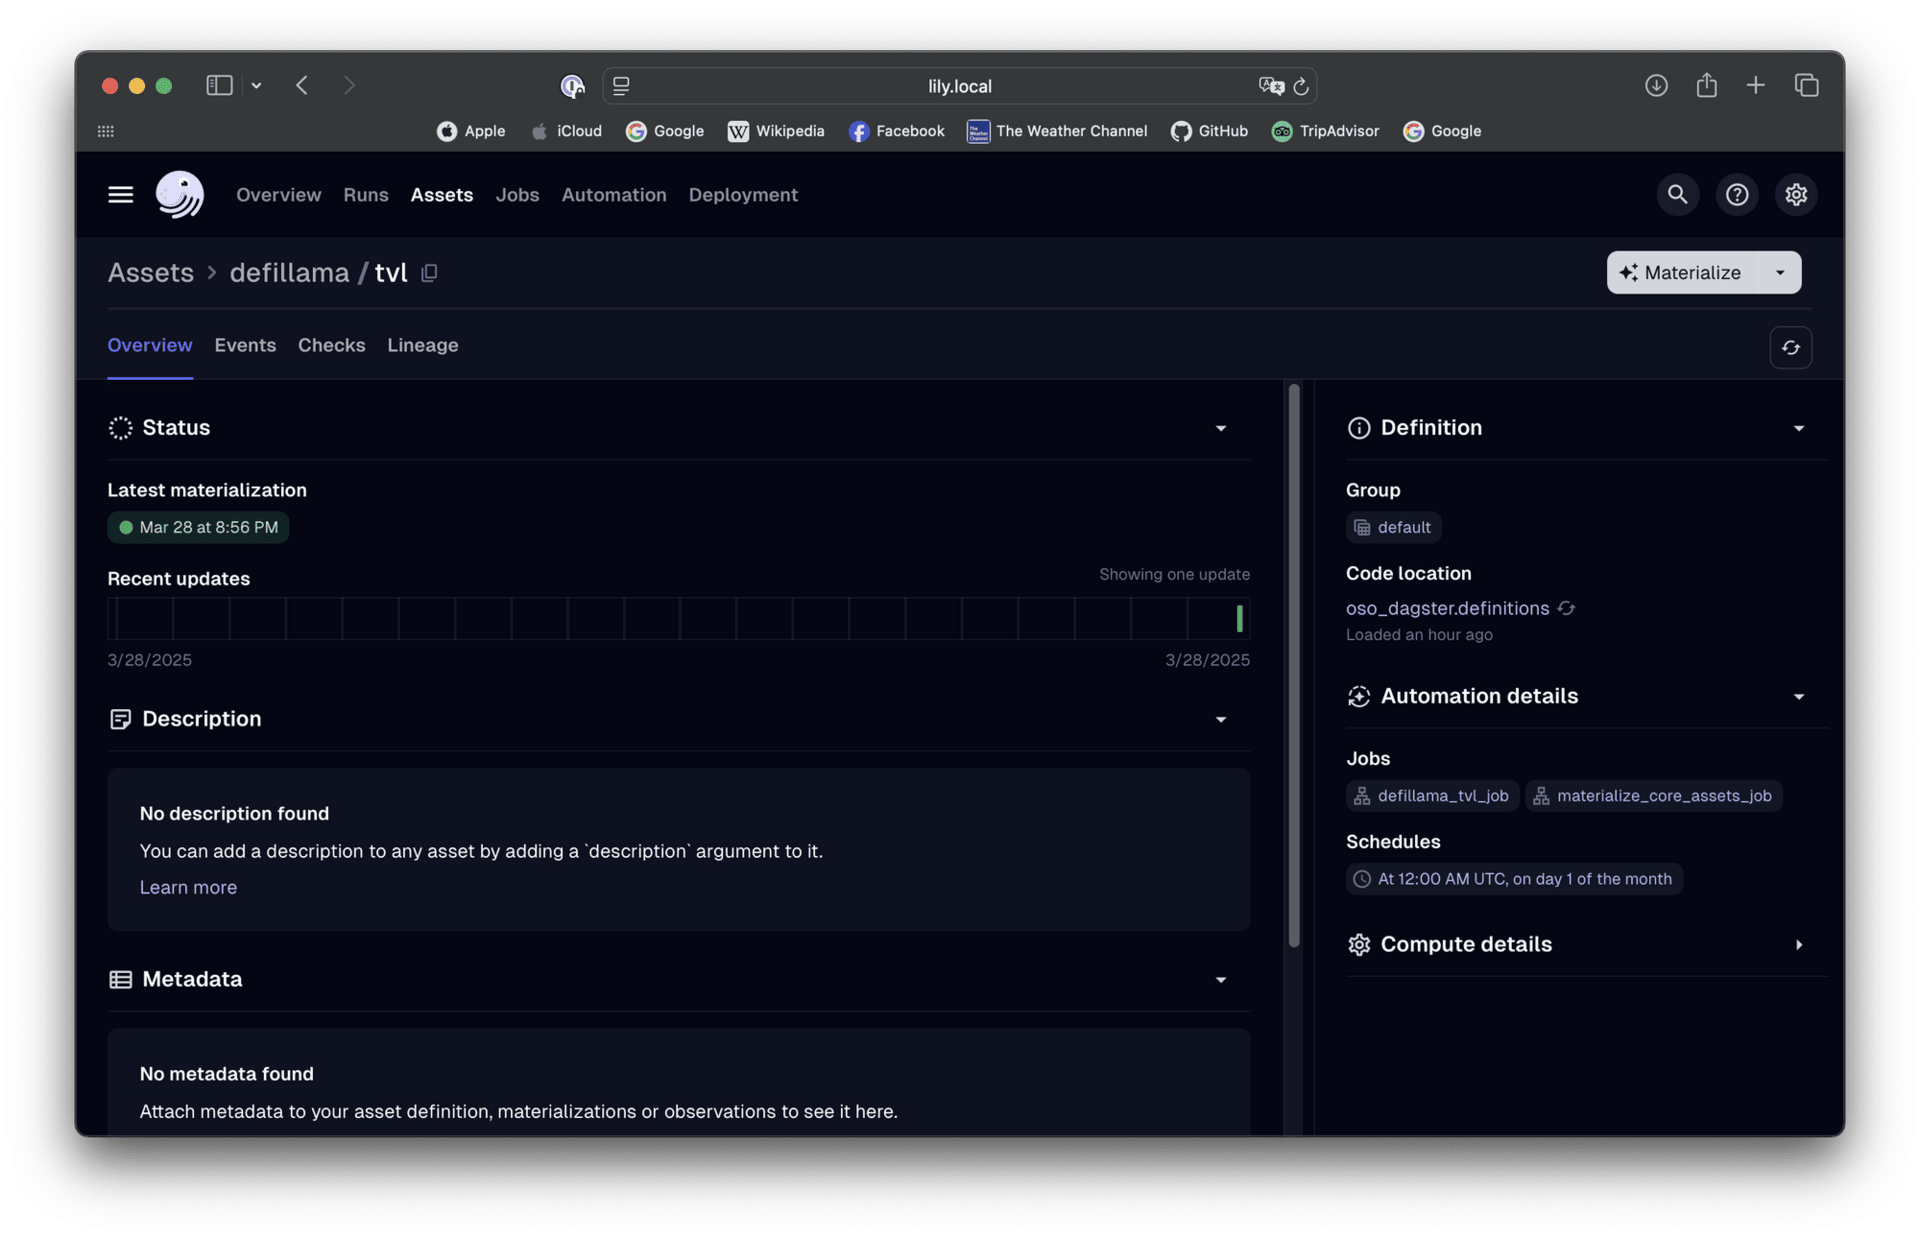Switch to the Events tab
The height and width of the screenshot is (1236, 1920).
click(x=245, y=345)
